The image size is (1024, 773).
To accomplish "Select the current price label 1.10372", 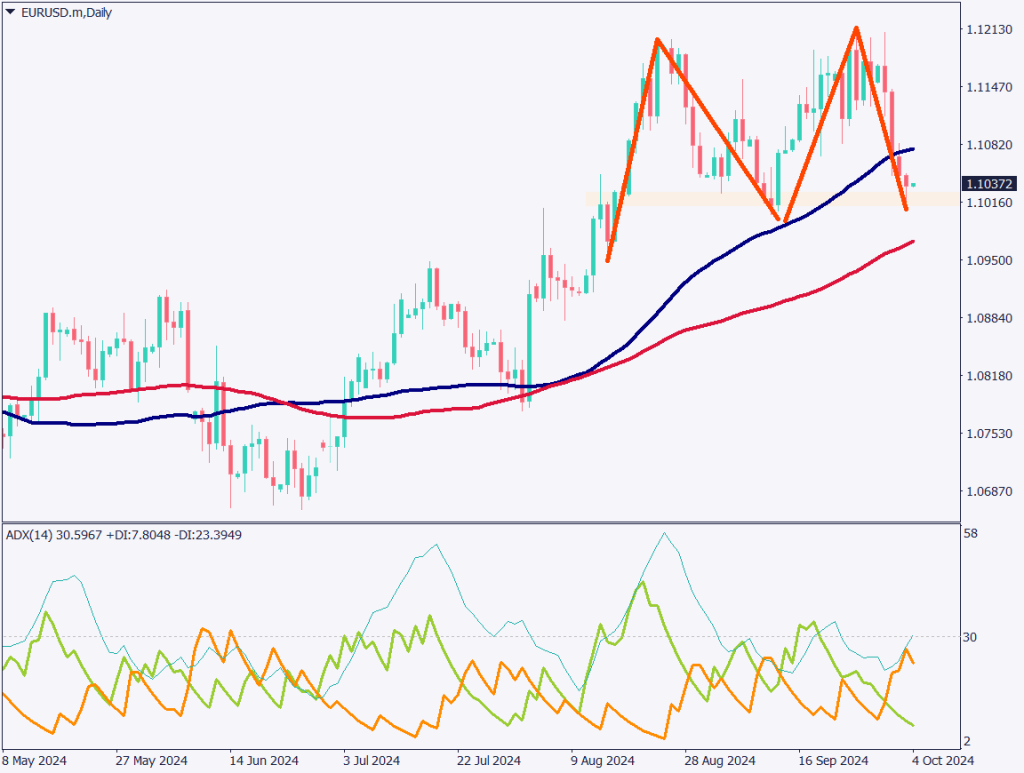I will (988, 184).
